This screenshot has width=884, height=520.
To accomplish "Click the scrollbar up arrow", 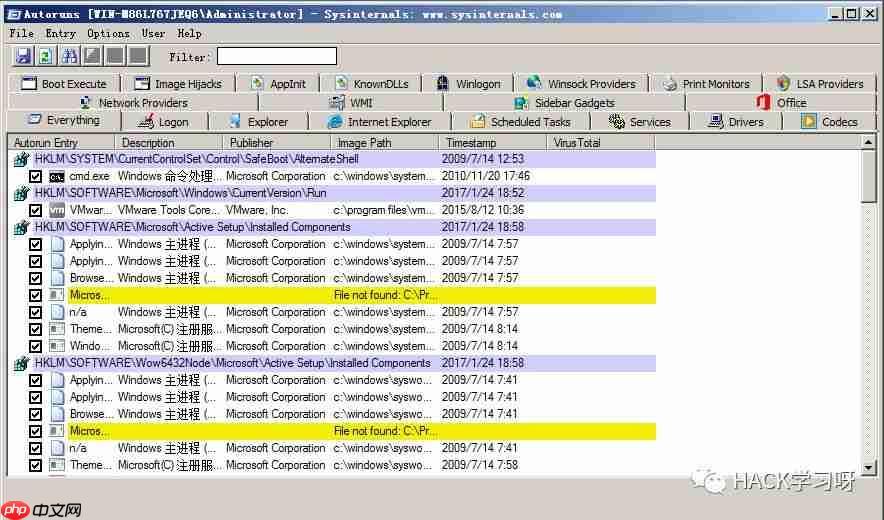I will pyautogui.click(x=869, y=142).
